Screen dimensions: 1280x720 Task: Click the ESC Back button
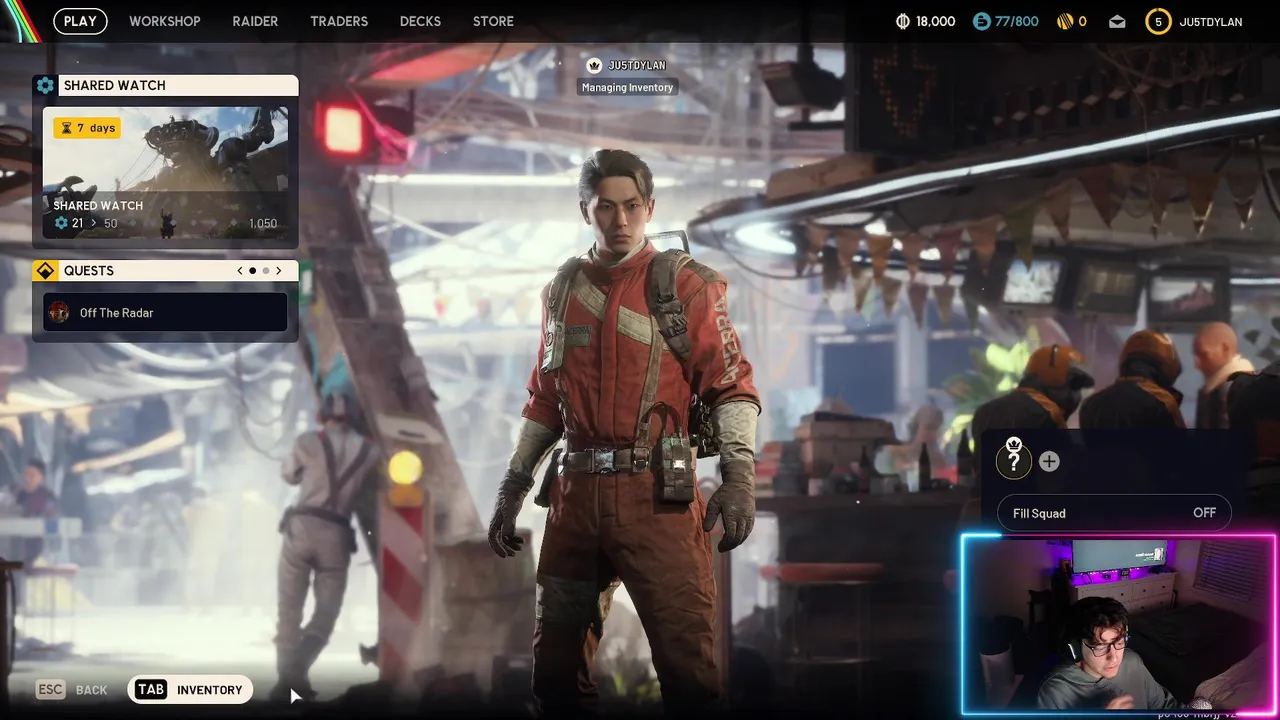71,690
